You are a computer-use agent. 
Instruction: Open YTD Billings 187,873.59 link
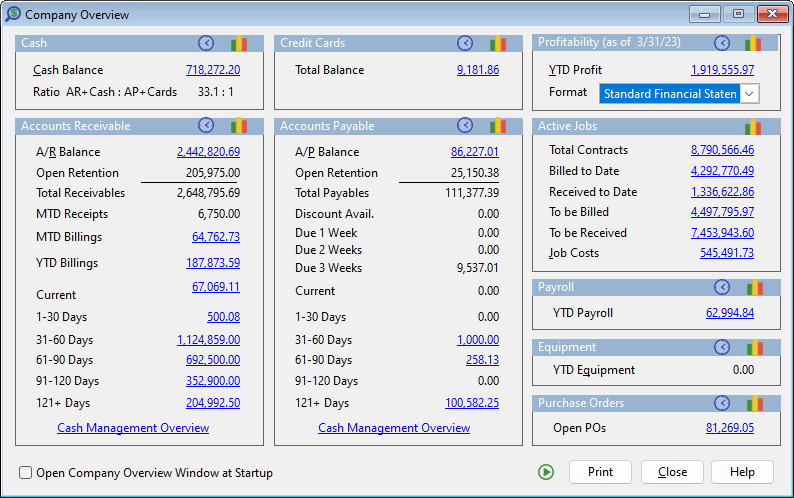[x=213, y=263]
